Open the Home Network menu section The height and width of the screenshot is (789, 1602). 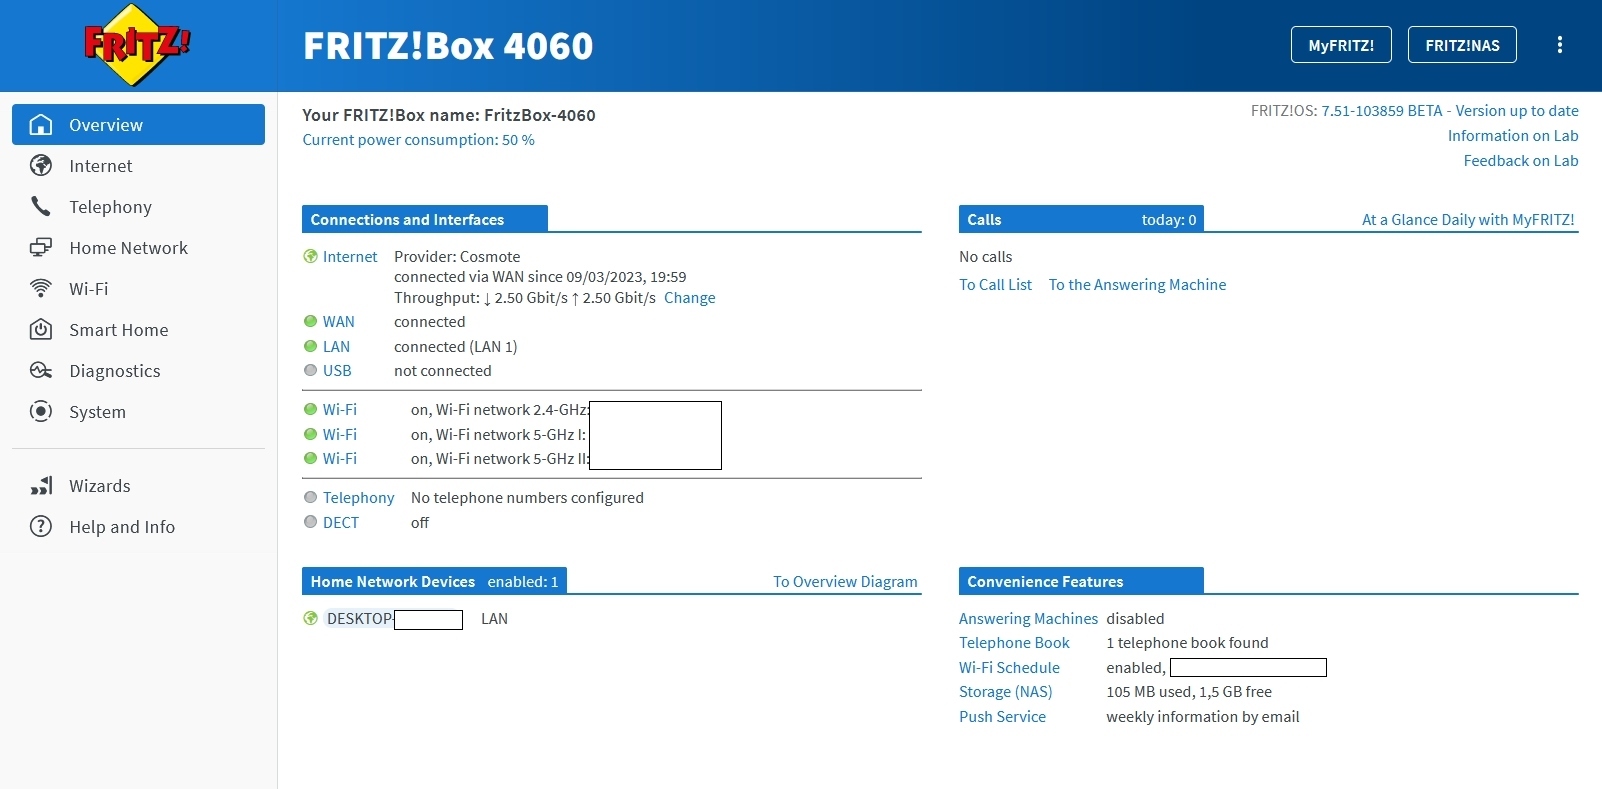point(138,248)
